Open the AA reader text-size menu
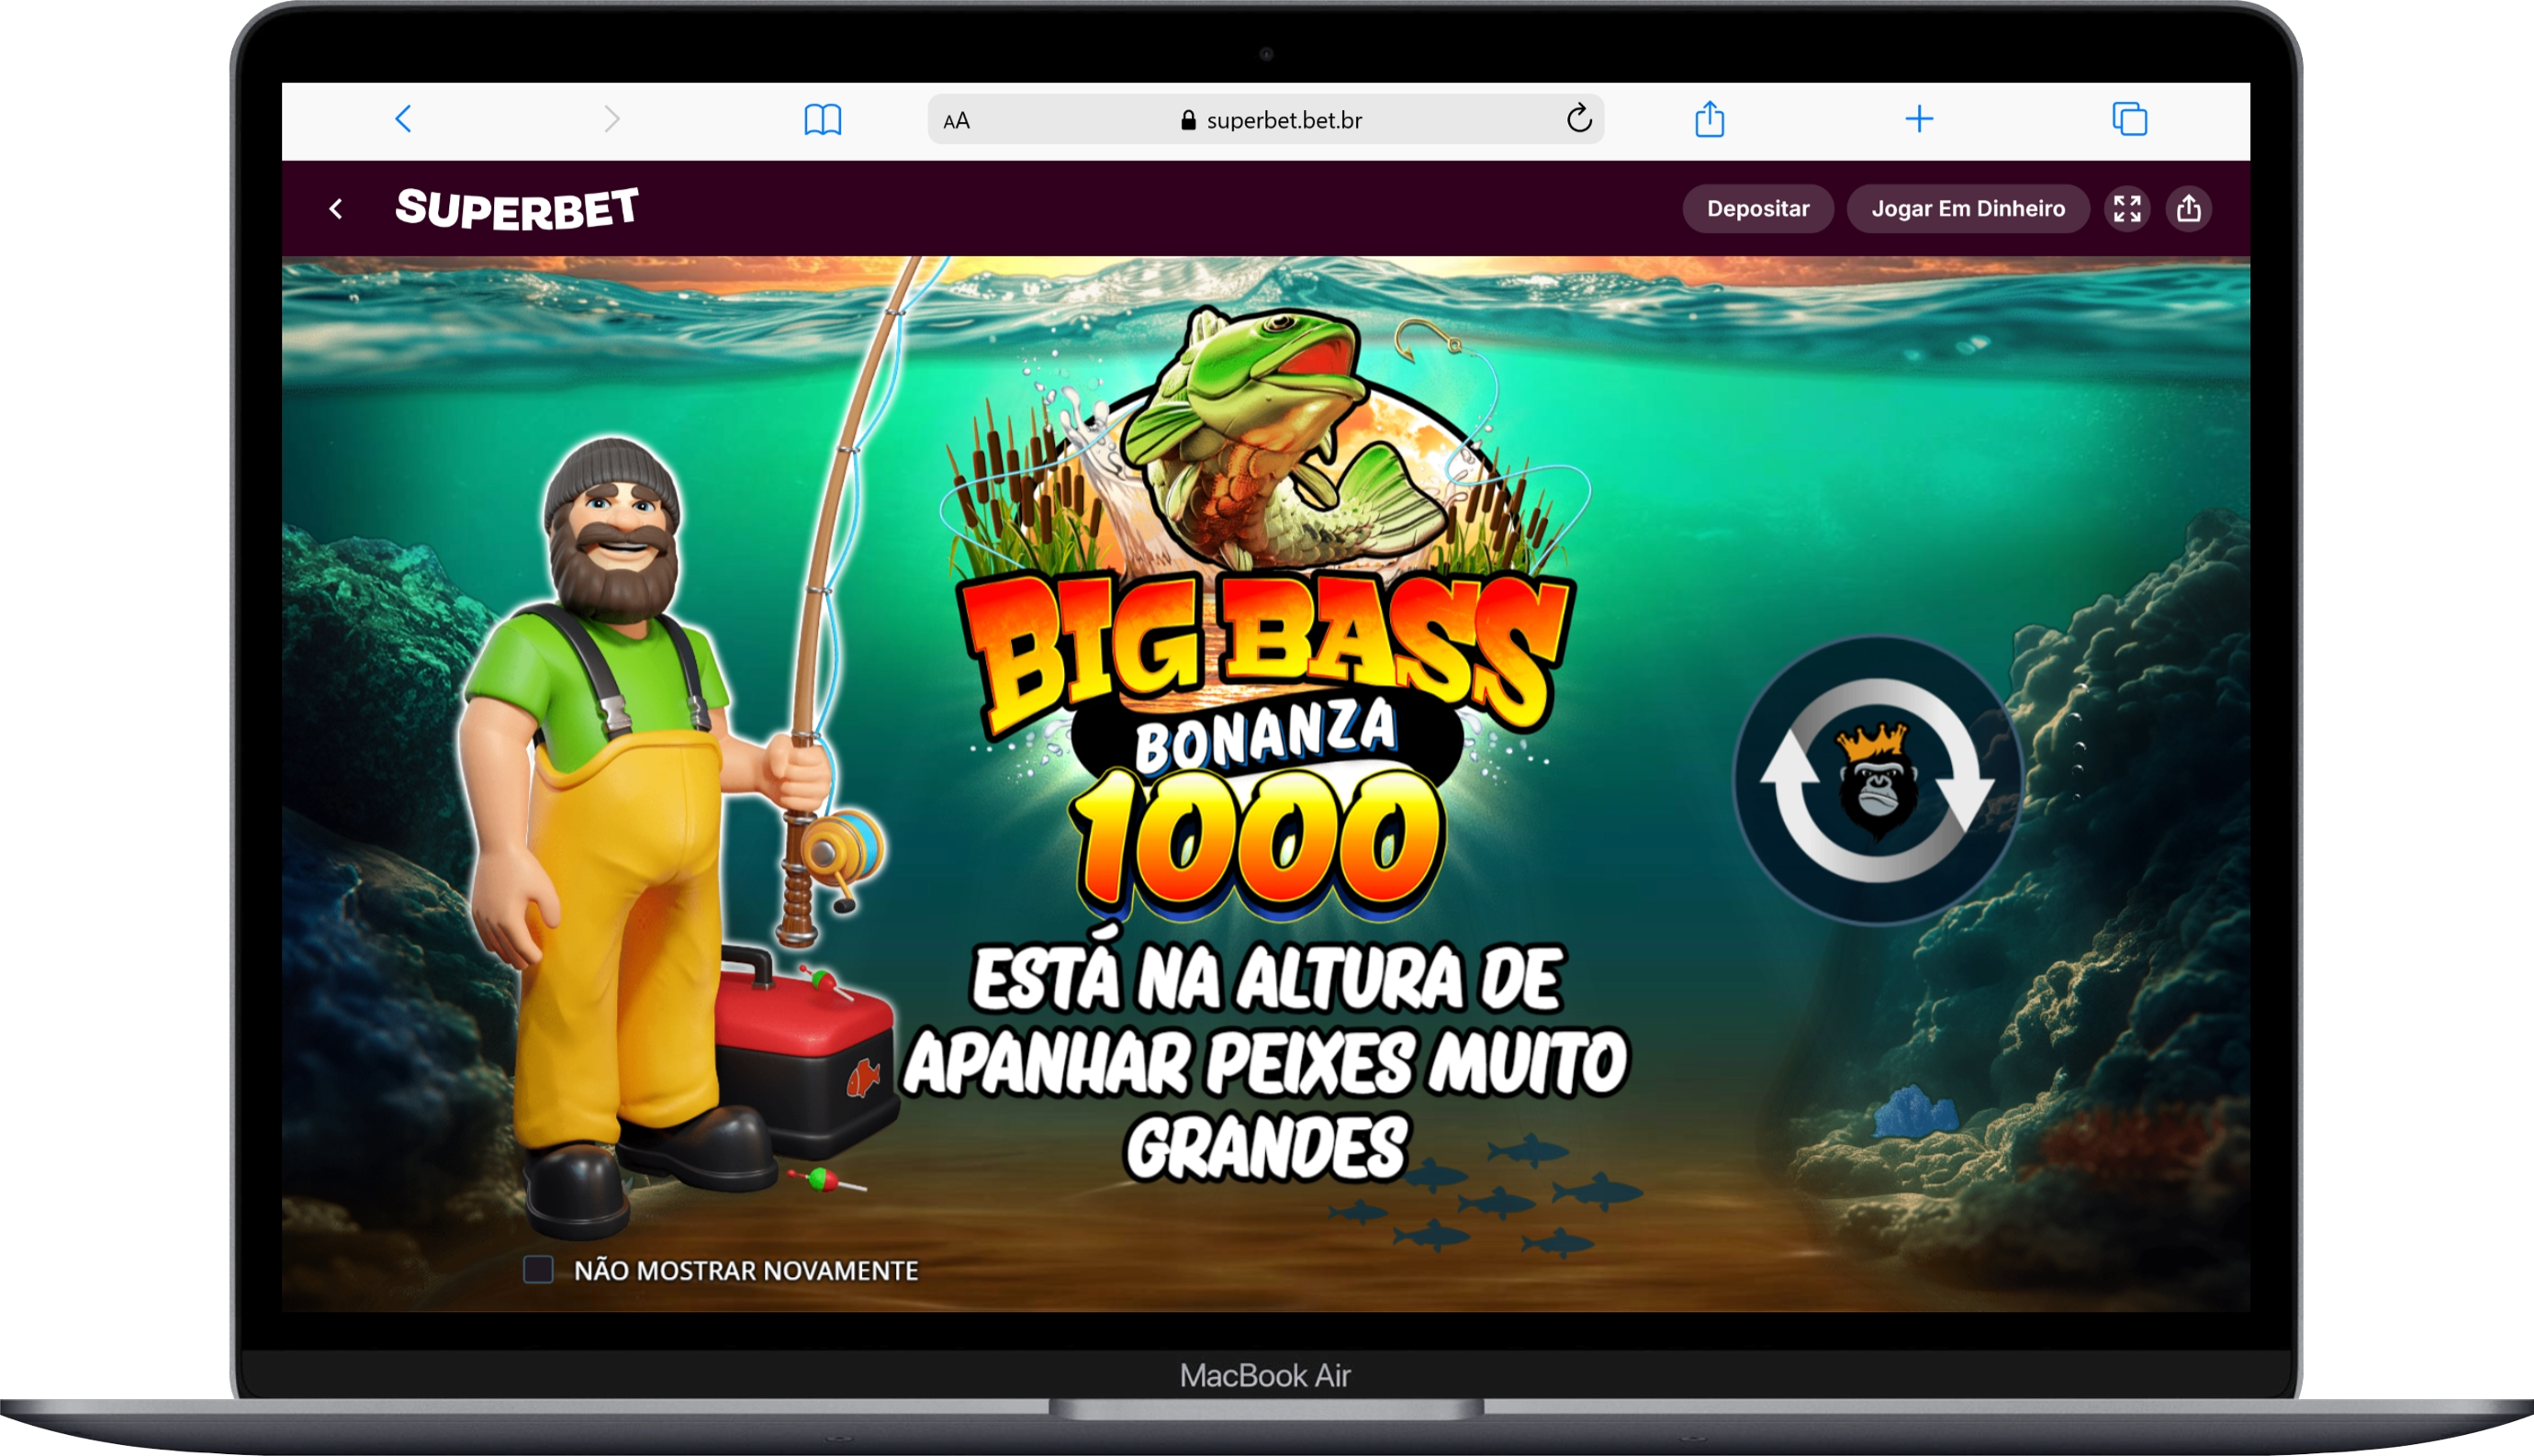 coord(957,121)
